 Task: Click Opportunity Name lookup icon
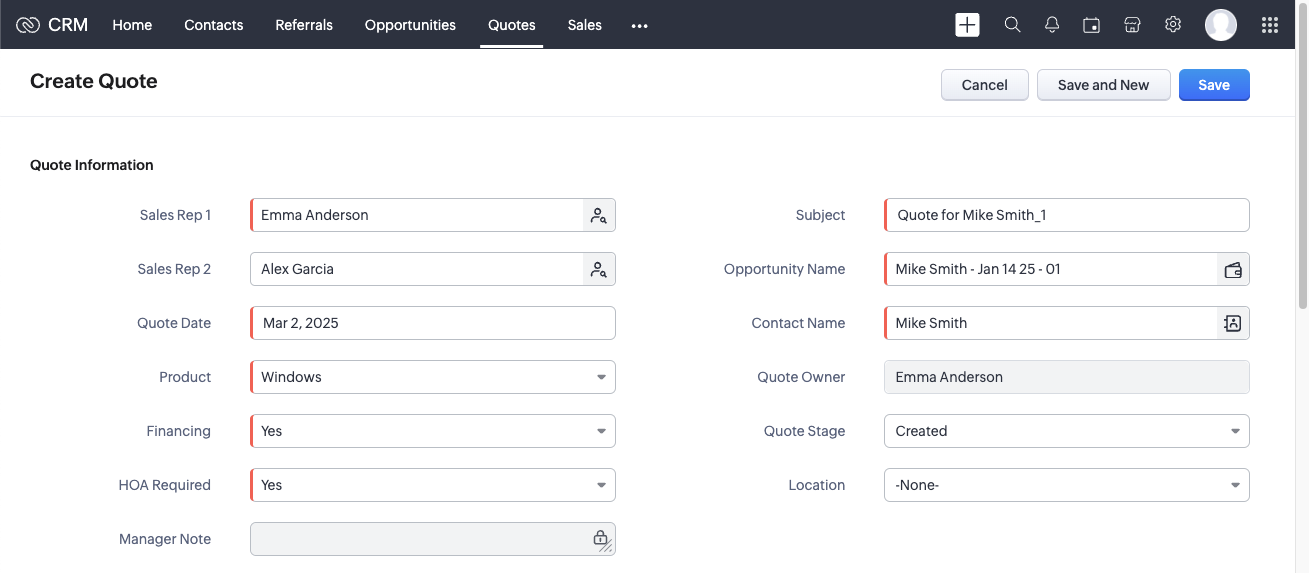click(1233, 269)
